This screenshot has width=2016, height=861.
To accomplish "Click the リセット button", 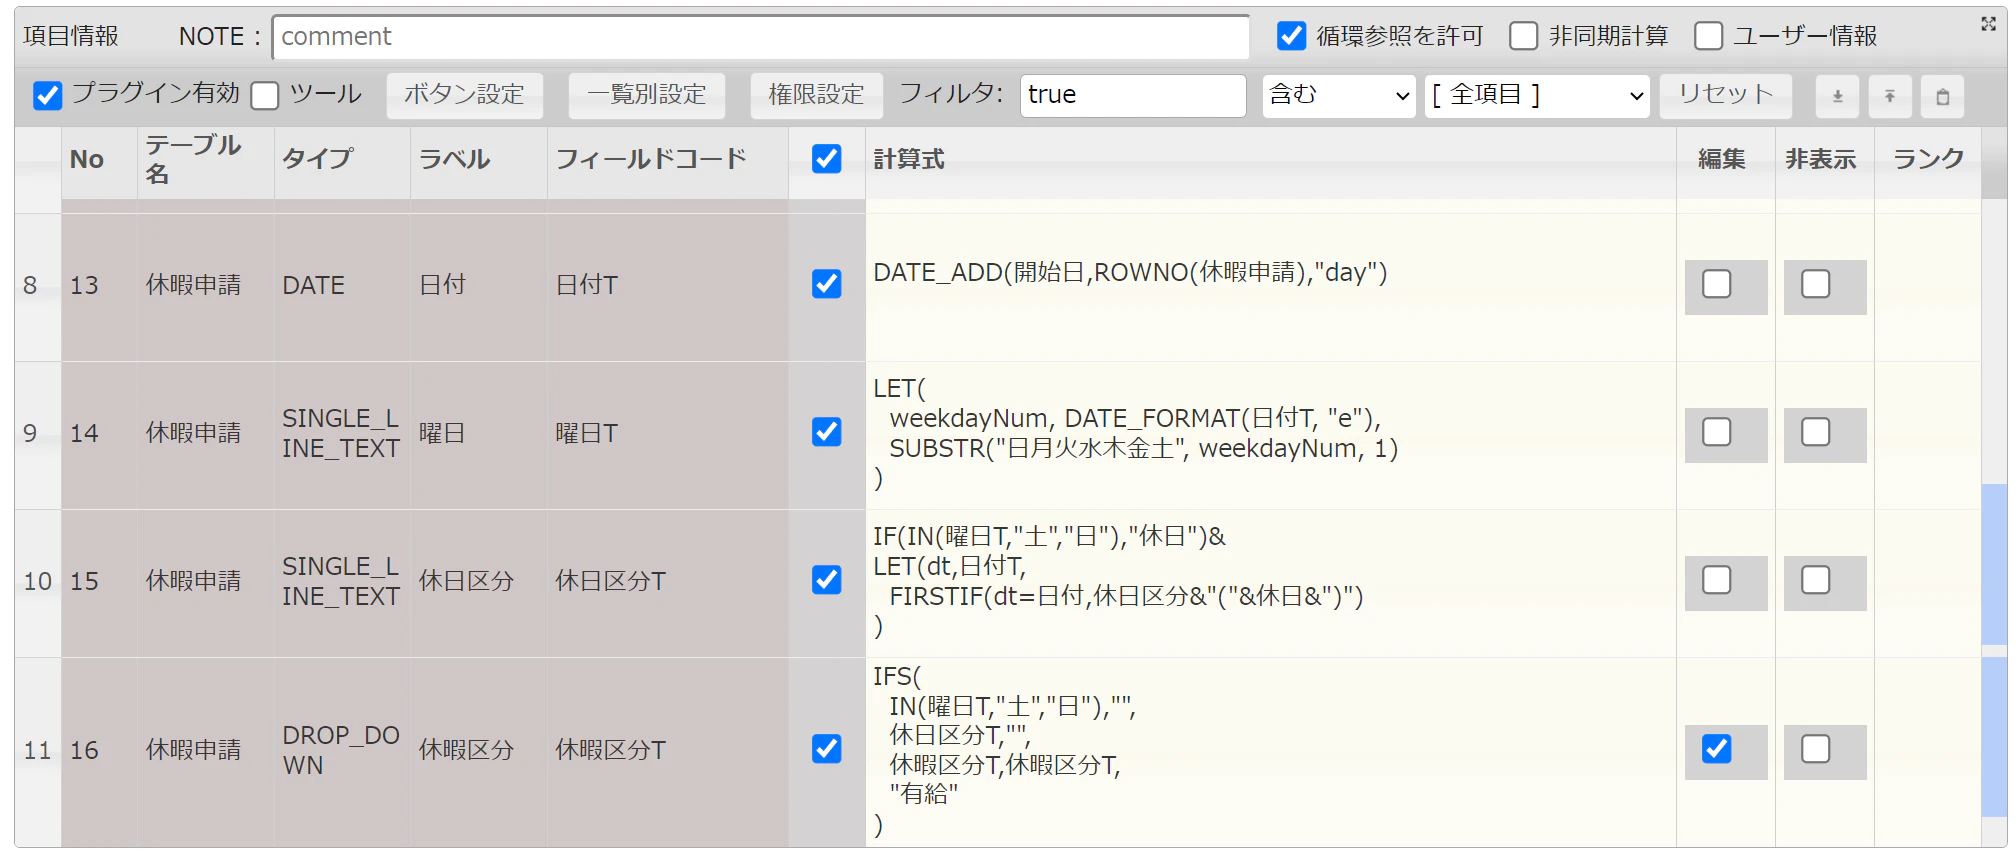I will point(1726,95).
